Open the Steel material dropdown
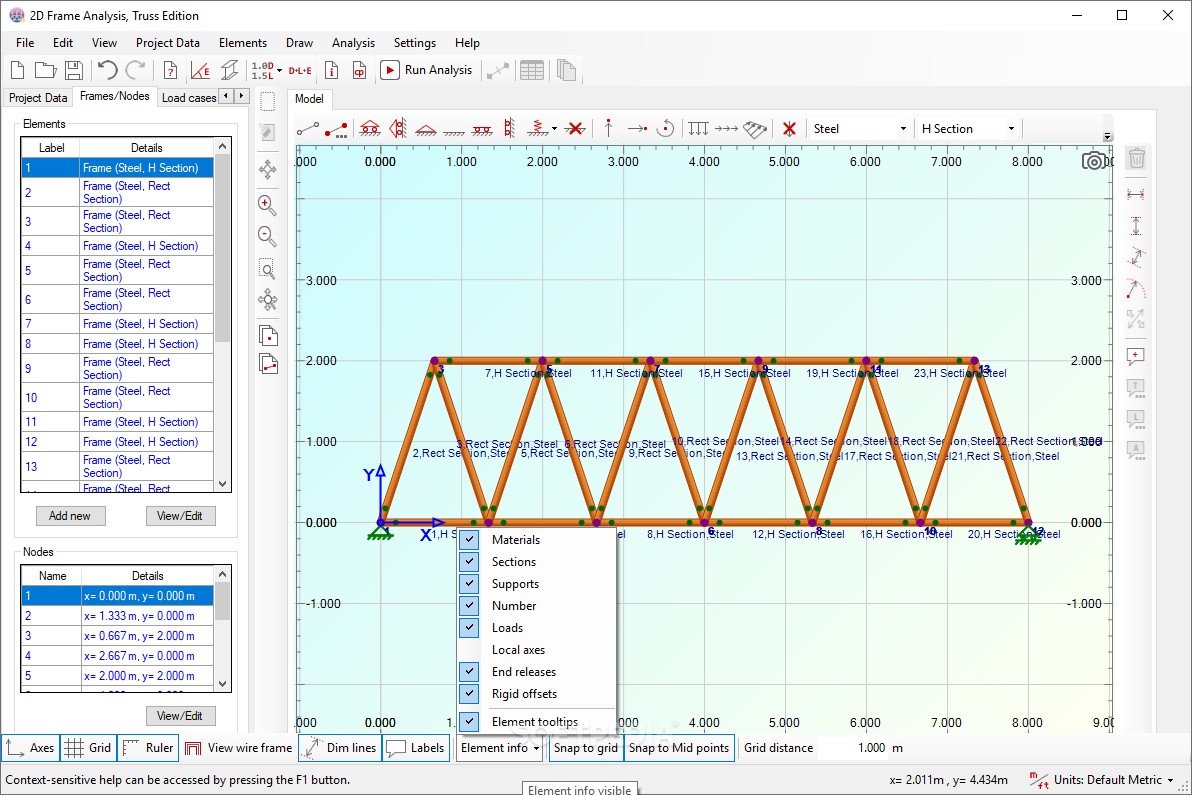Image resolution: width=1192 pixels, height=795 pixels. coord(859,128)
